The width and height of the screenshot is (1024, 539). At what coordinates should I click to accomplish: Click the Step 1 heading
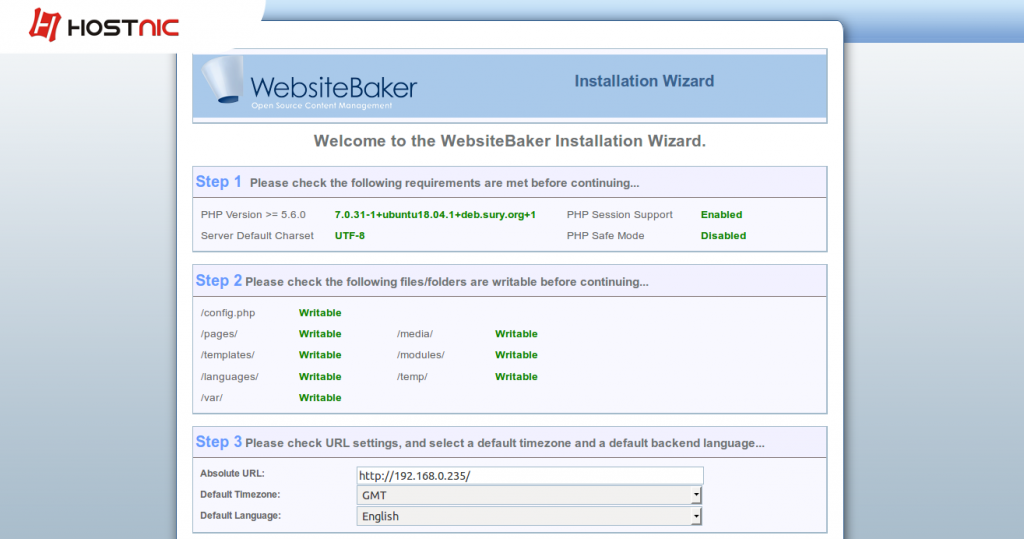219,182
